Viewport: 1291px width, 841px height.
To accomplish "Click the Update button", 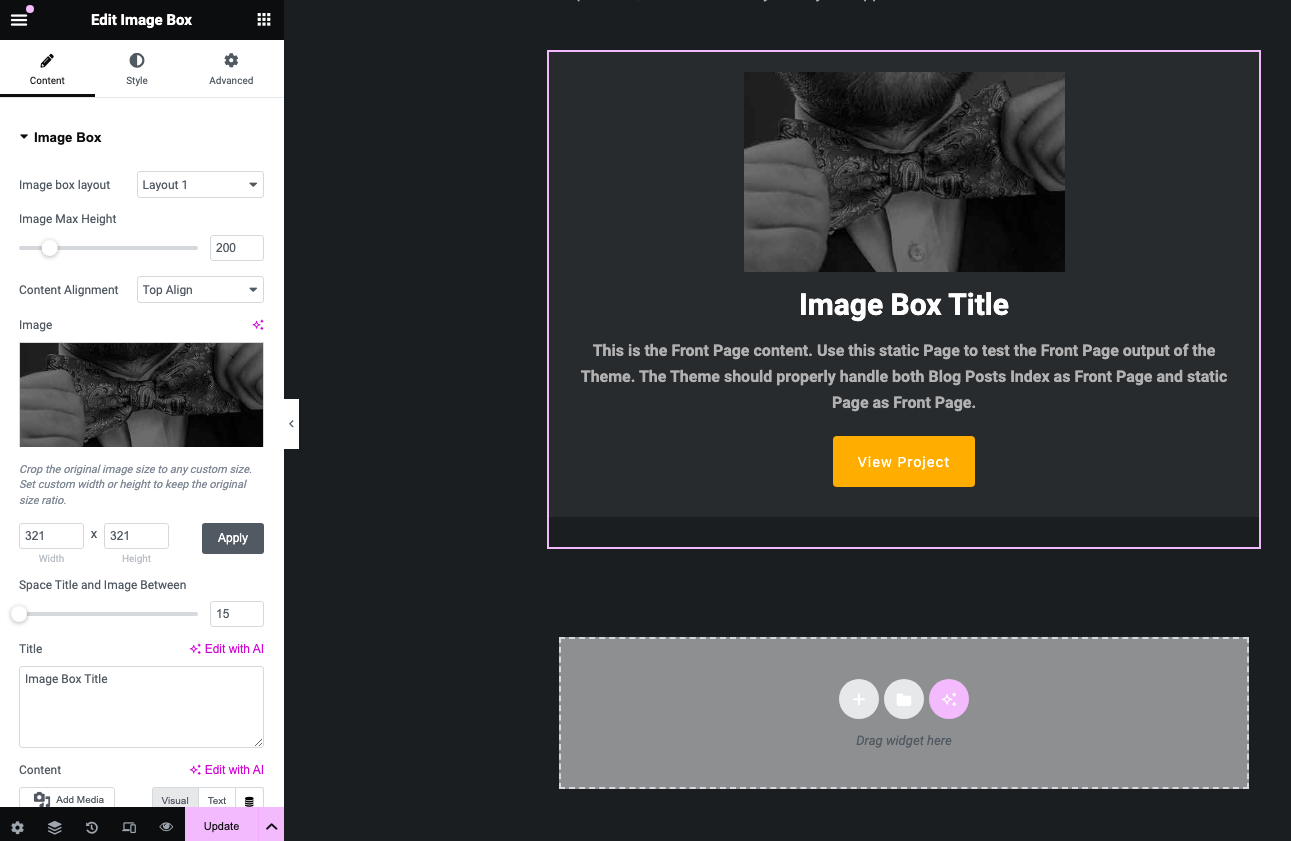I will 221,826.
